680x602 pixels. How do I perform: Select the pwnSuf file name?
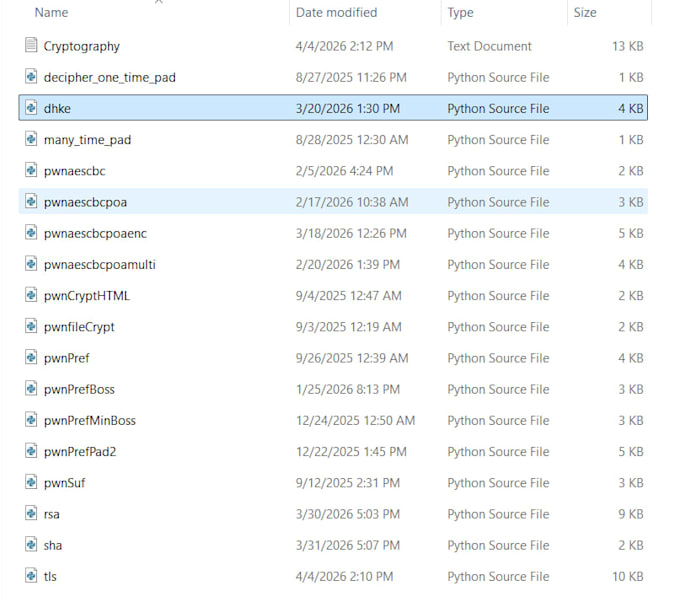tap(64, 483)
